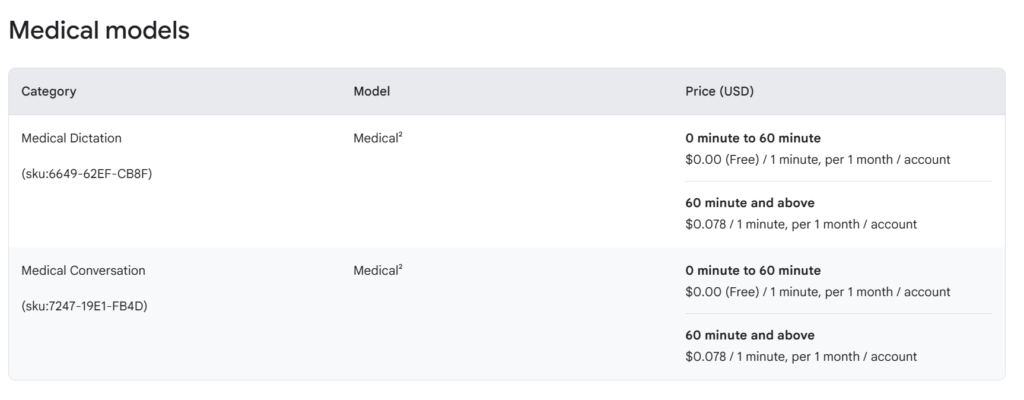Click the SKU 6649-62EF-CB8F text
This screenshot has height=400, width=1024.
pyautogui.click(x=87, y=173)
